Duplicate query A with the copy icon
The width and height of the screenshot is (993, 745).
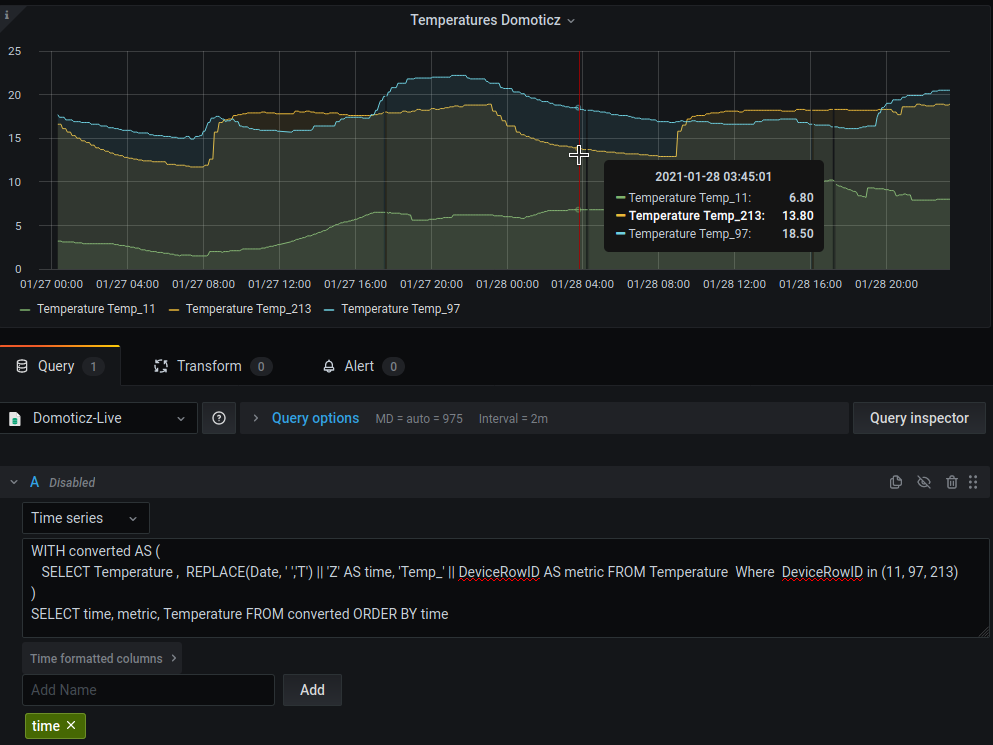(x=895, y=482)
